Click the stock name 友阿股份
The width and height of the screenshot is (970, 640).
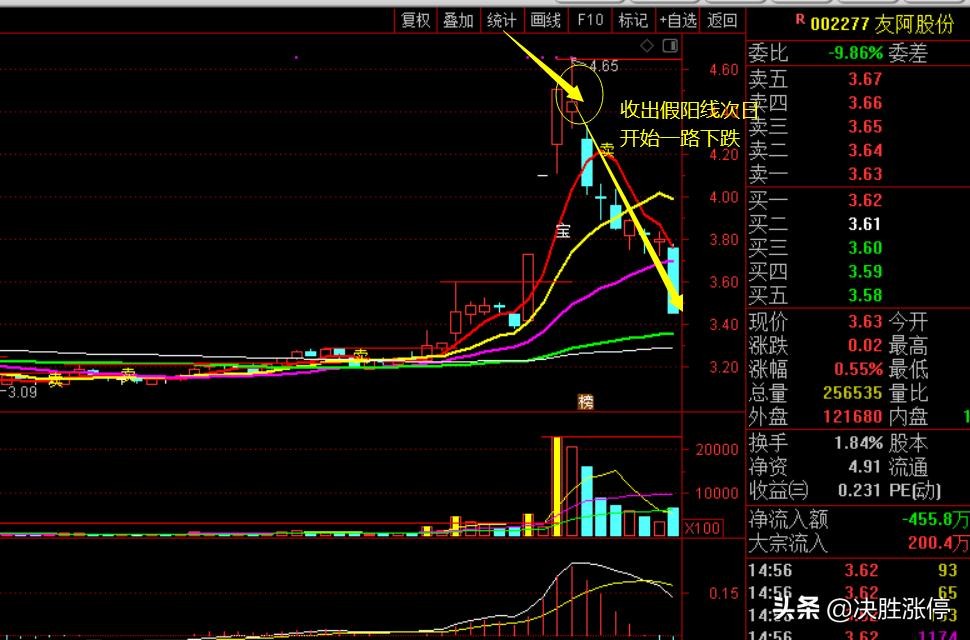(913, 22)
